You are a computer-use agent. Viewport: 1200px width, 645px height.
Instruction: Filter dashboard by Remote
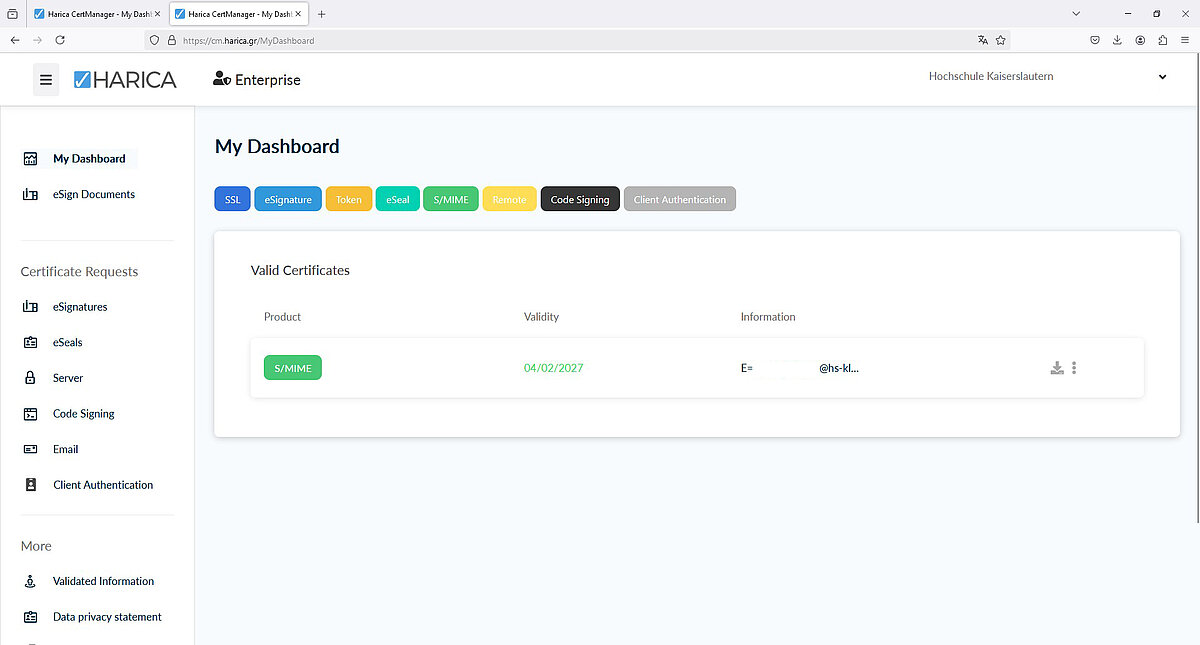coord(509,199)
